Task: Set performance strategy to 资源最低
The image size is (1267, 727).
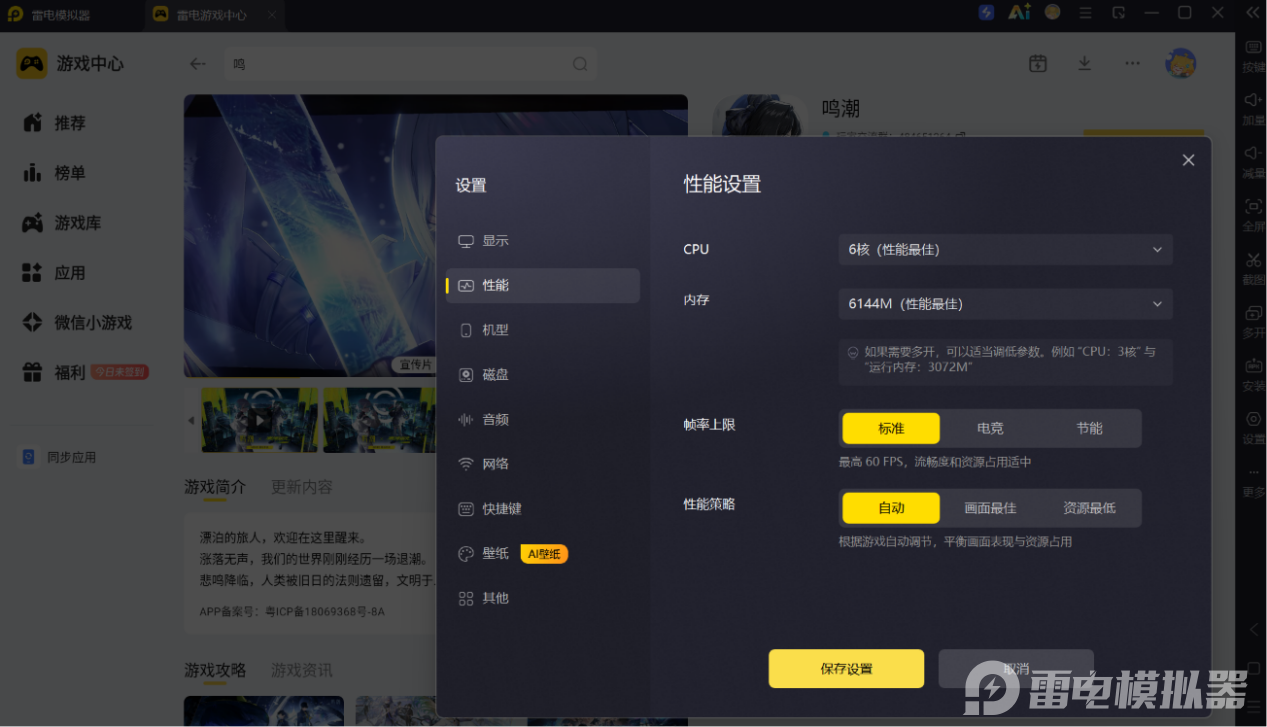Action: coord(1089,508)
